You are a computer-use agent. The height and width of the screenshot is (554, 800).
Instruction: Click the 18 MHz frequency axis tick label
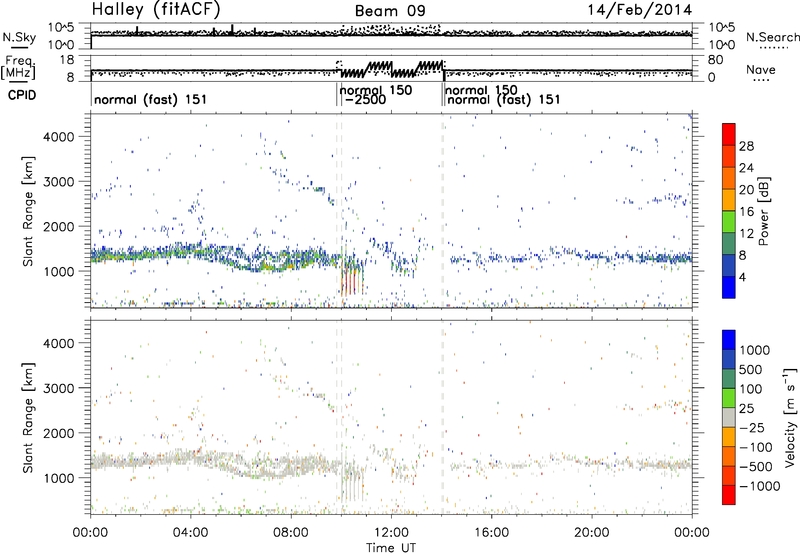[x=66, y=60]
